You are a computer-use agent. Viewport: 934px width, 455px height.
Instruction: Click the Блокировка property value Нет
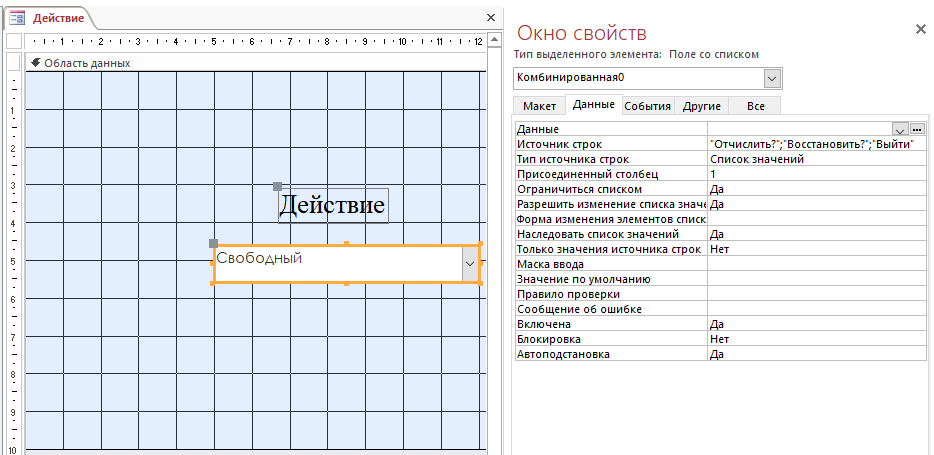(x=815, y=339)
